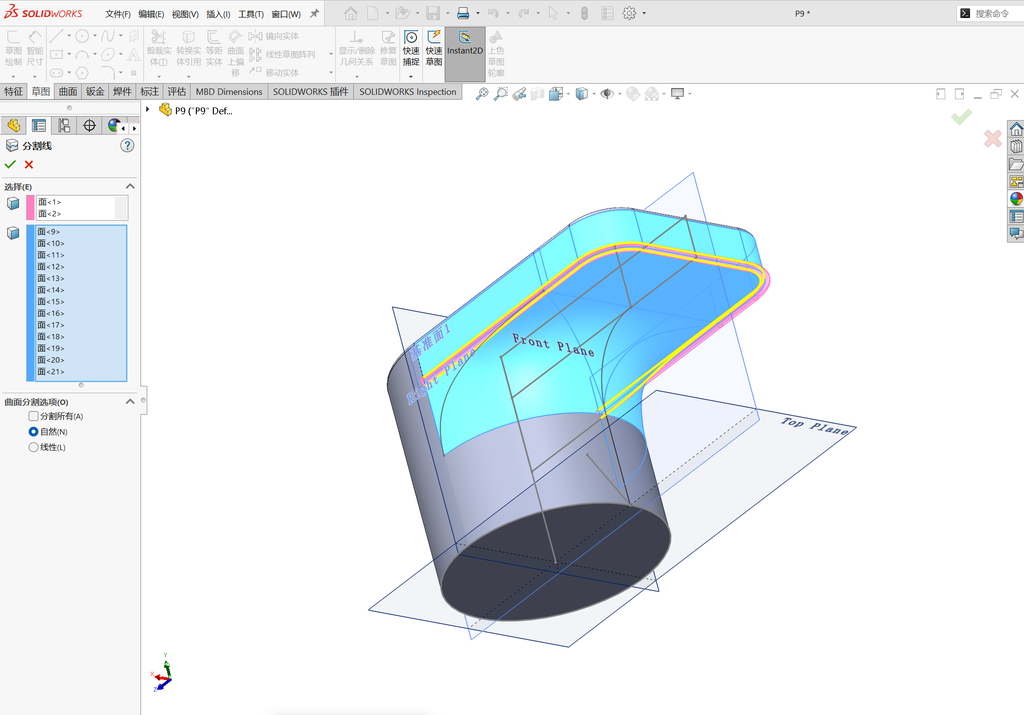This screenshot has height=715, width=1024.
Task: Open the Options gear dropdown arrow
Action: 644,13
